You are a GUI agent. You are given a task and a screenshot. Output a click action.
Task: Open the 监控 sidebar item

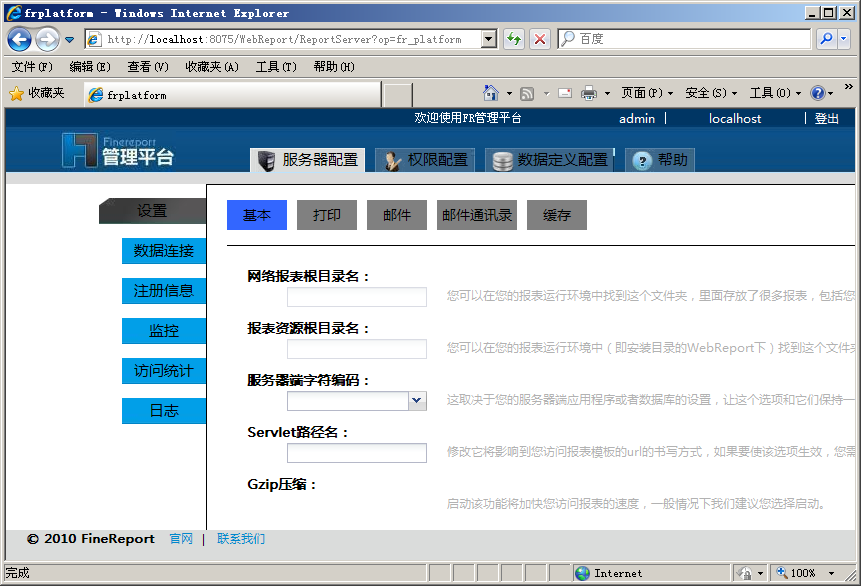tap(164, 331)
